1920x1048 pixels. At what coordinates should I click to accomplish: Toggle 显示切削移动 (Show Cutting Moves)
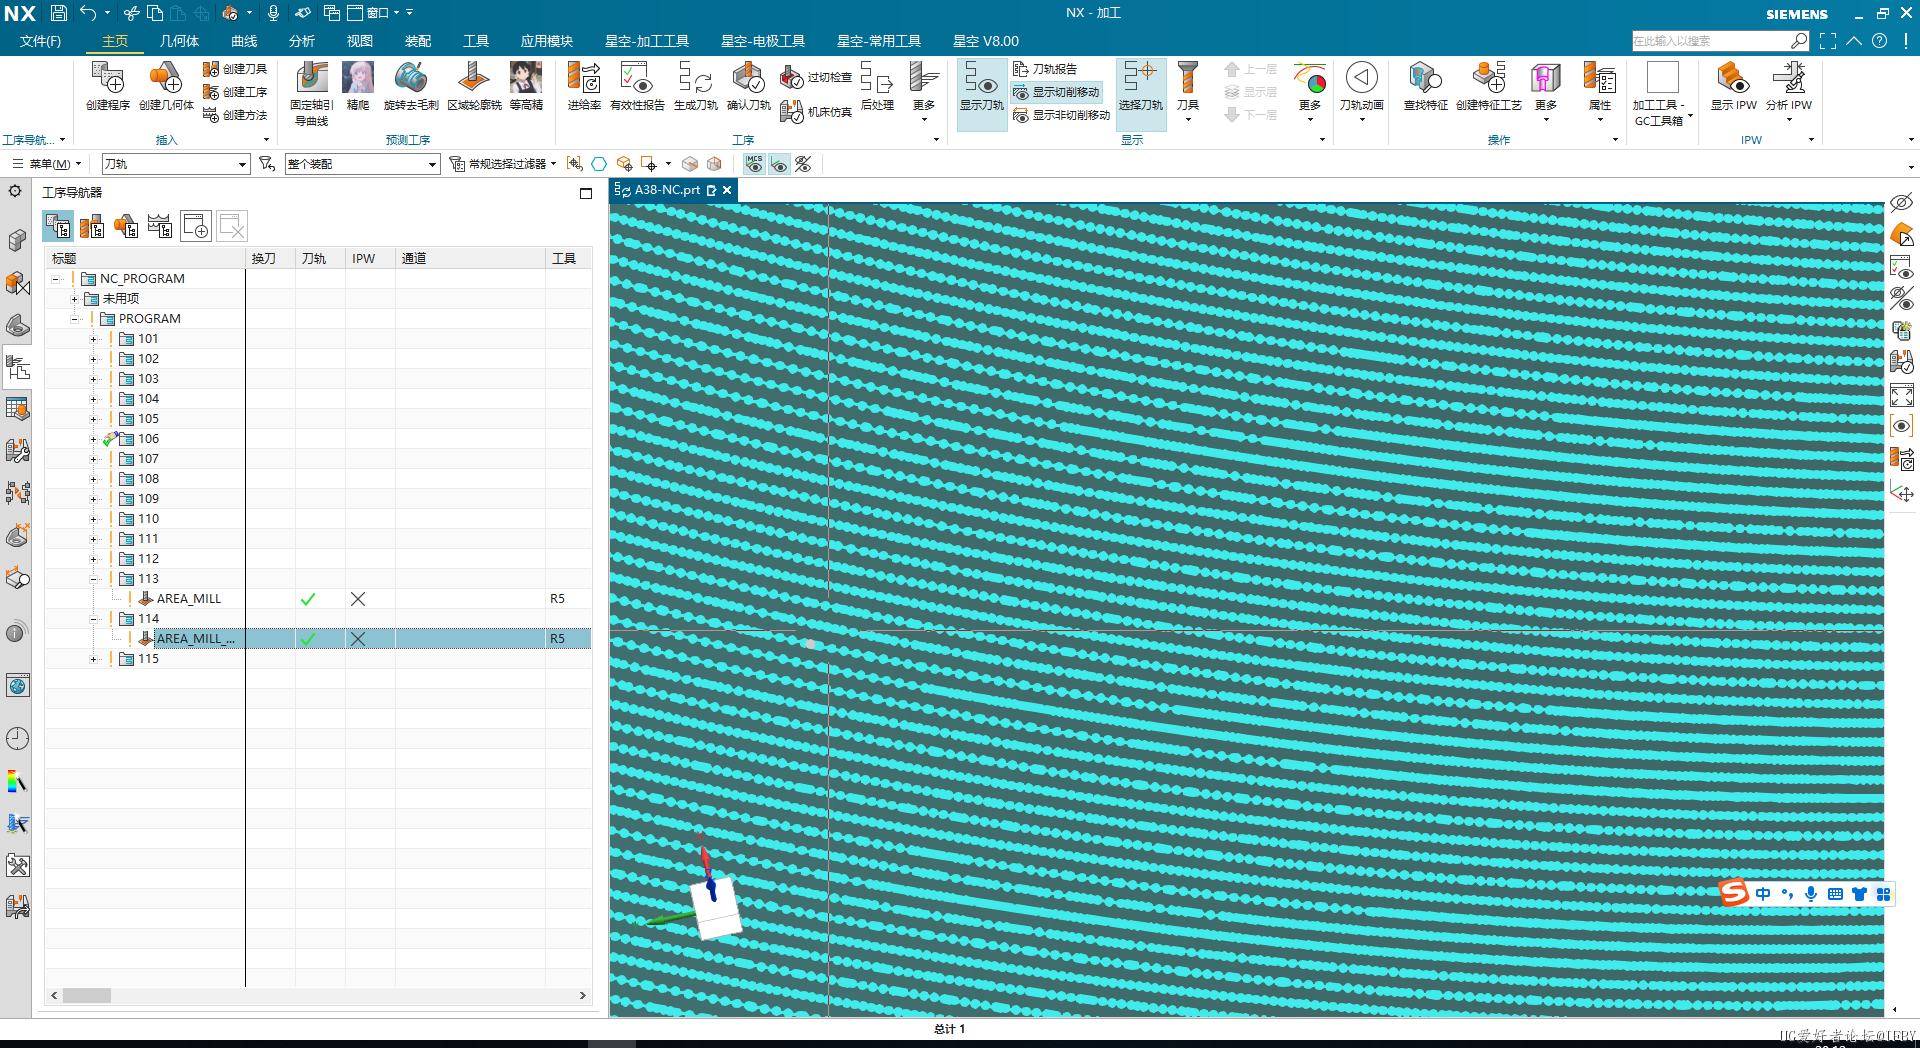pos(1056,92)
